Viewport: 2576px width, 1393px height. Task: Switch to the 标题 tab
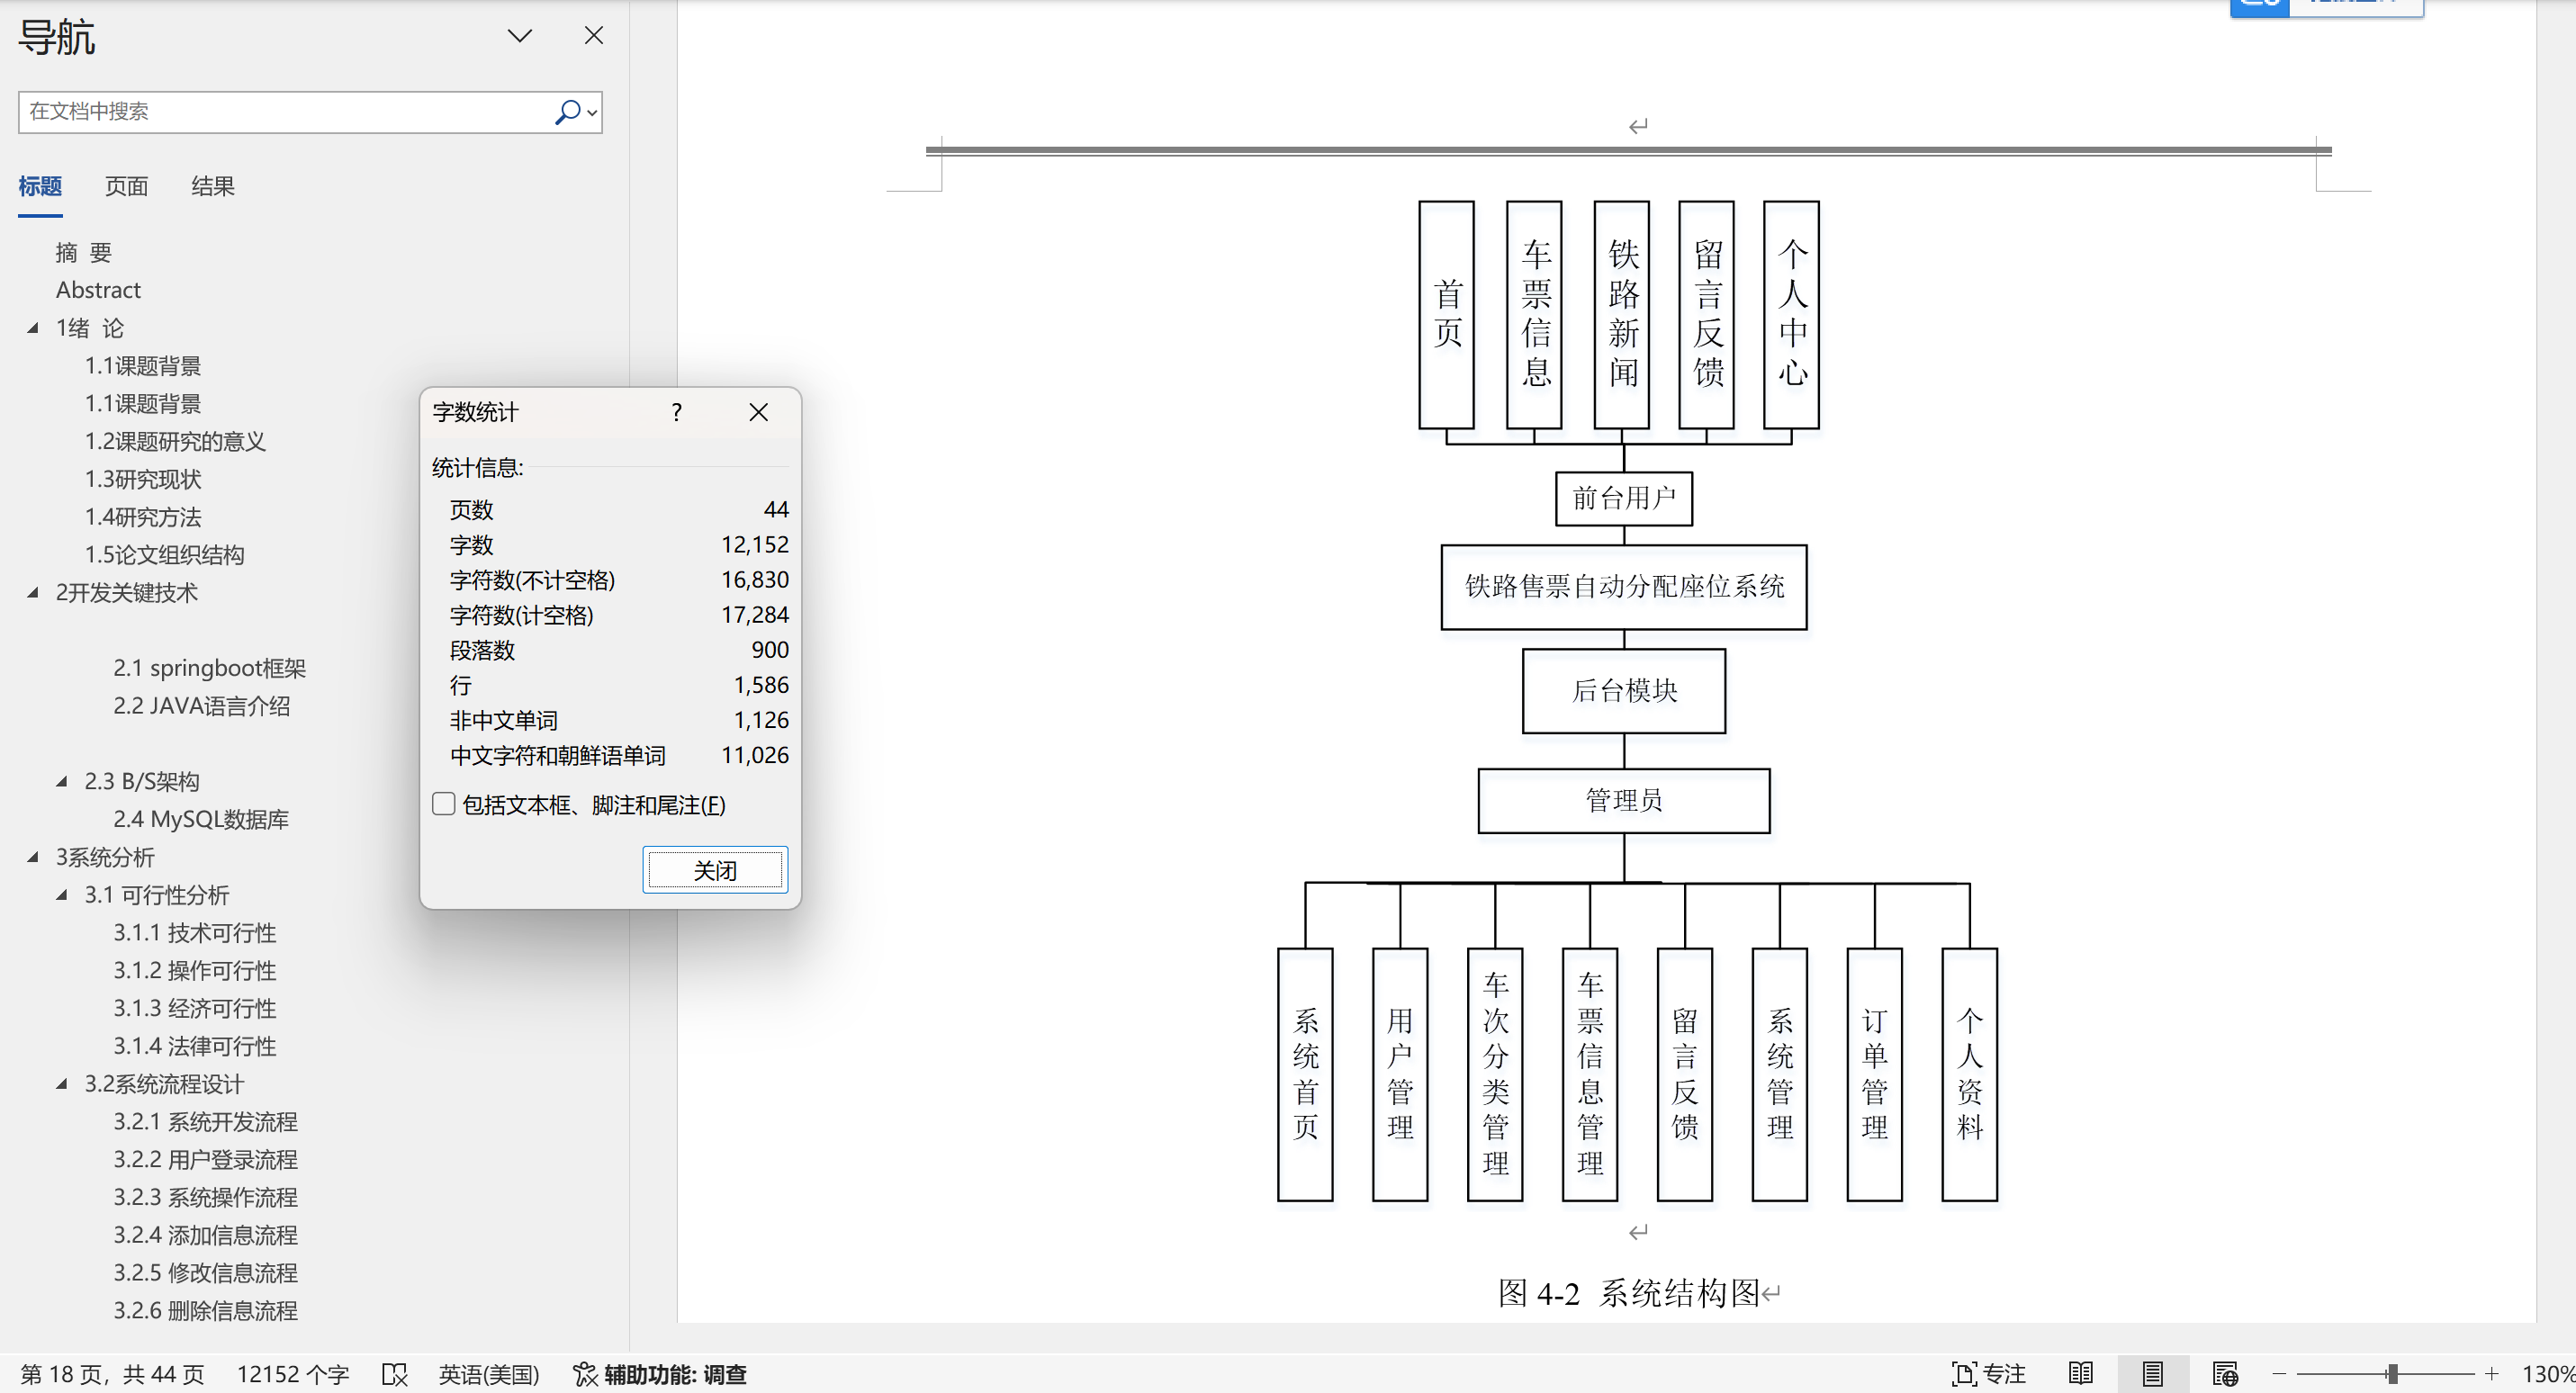pyautogui.click(x=40, y=186)
